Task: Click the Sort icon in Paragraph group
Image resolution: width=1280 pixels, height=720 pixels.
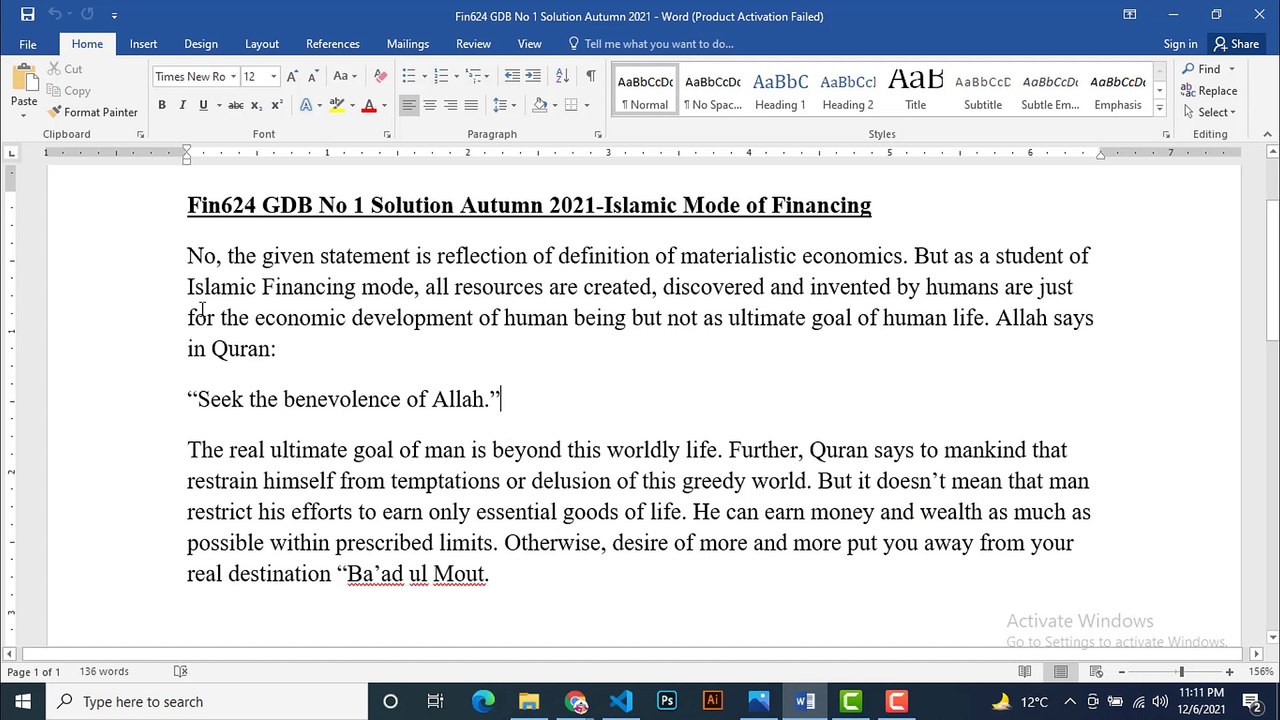Action: tap(562, 76)
